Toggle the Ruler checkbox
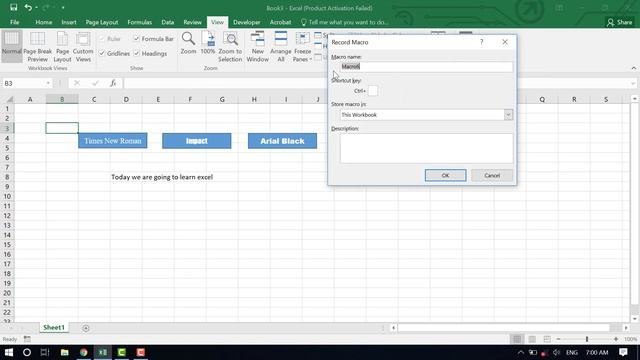 tap(102, 39)
